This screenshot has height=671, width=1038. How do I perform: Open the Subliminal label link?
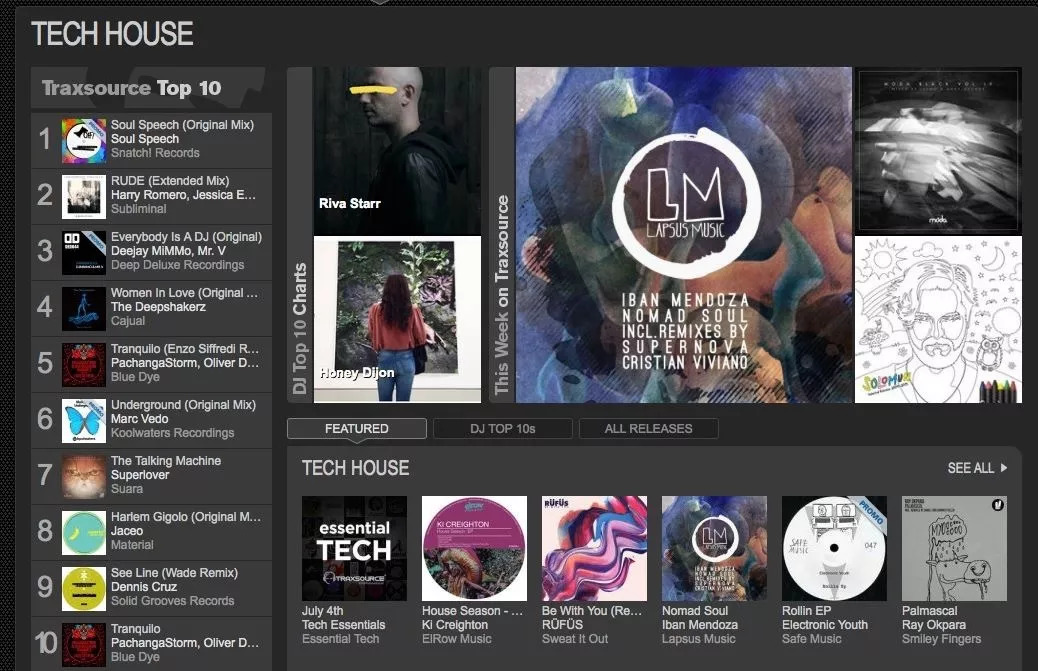point(139,209)
